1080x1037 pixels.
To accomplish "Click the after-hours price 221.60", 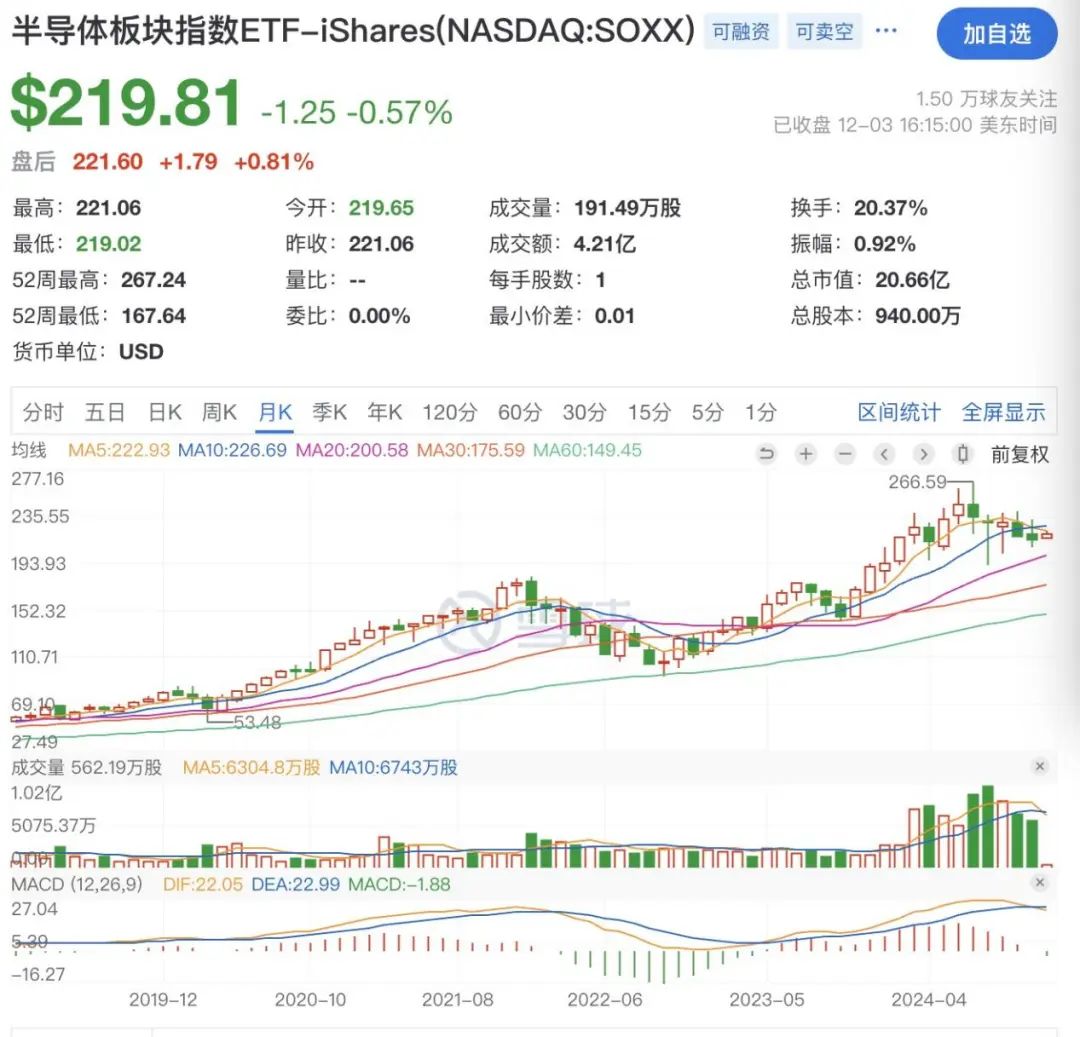I will tap(107, 162).
